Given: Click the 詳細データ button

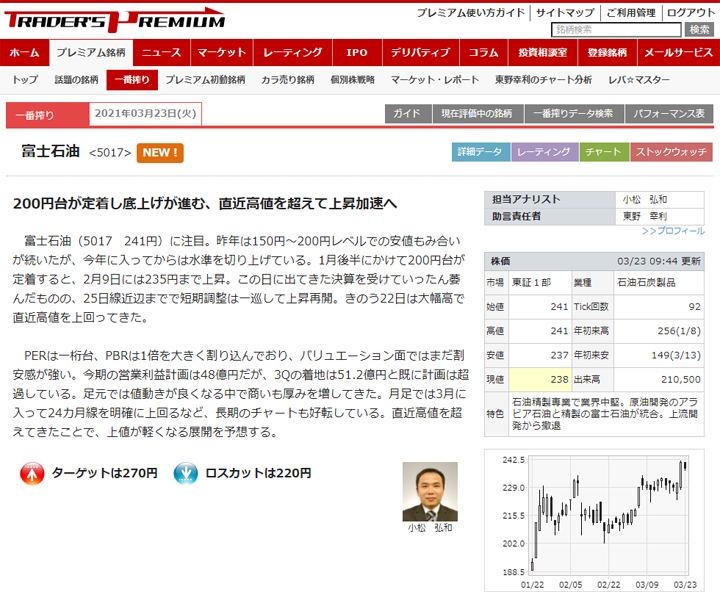Looking at the screenshot, I should pyautogui.click(x=480, y=152).
